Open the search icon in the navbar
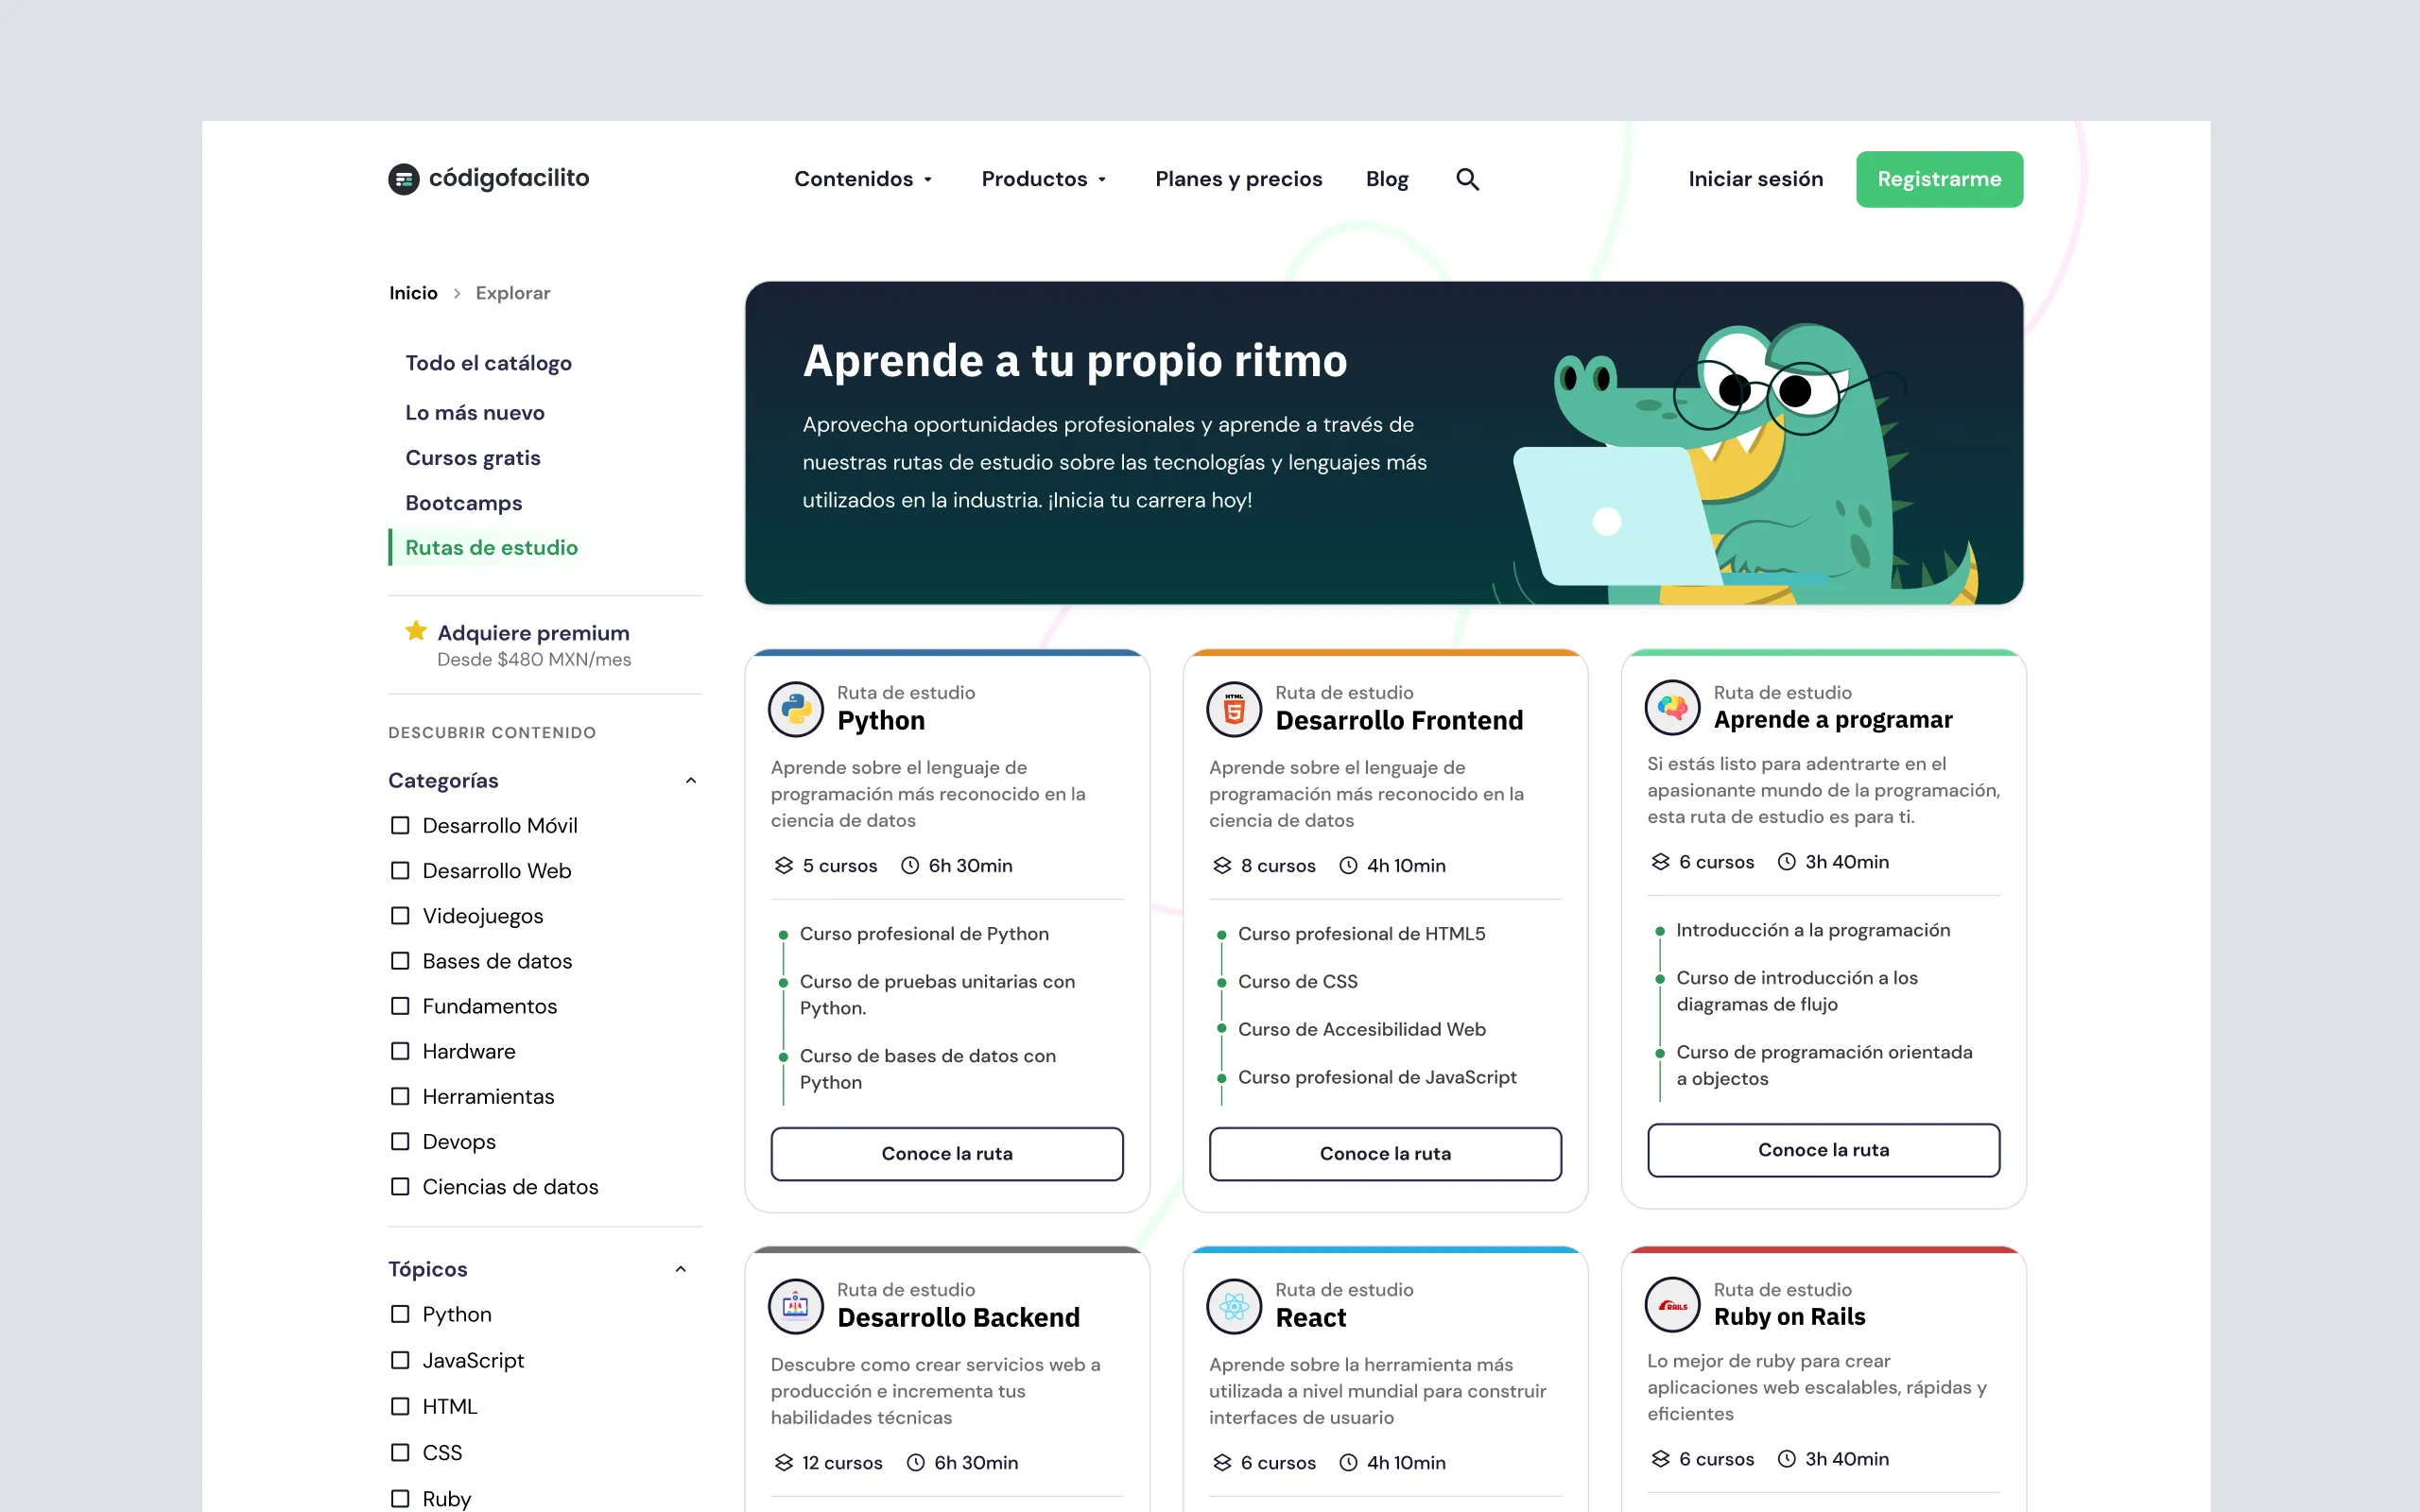 coord(1467,179)
